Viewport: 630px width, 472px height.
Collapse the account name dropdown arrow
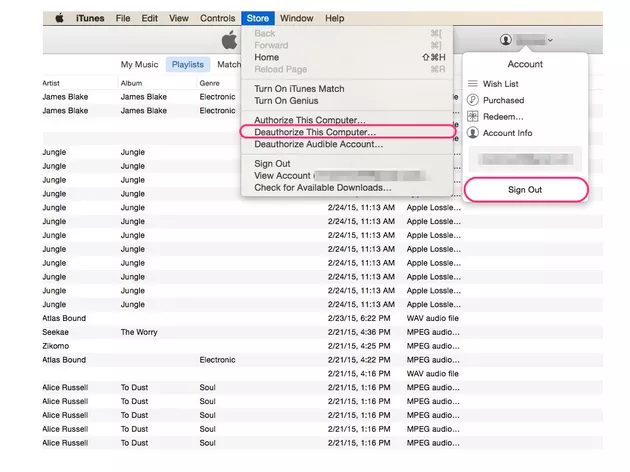[x=551, y=40]
